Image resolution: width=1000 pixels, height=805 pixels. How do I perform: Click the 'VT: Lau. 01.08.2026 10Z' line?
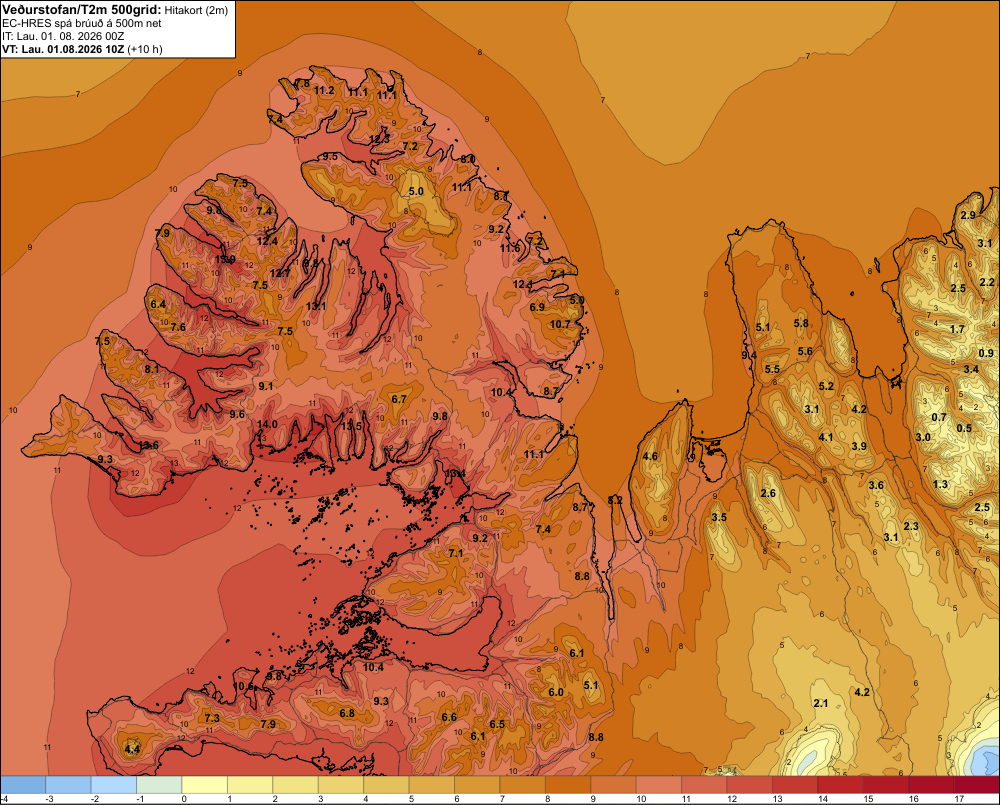(x=63, y=49)
